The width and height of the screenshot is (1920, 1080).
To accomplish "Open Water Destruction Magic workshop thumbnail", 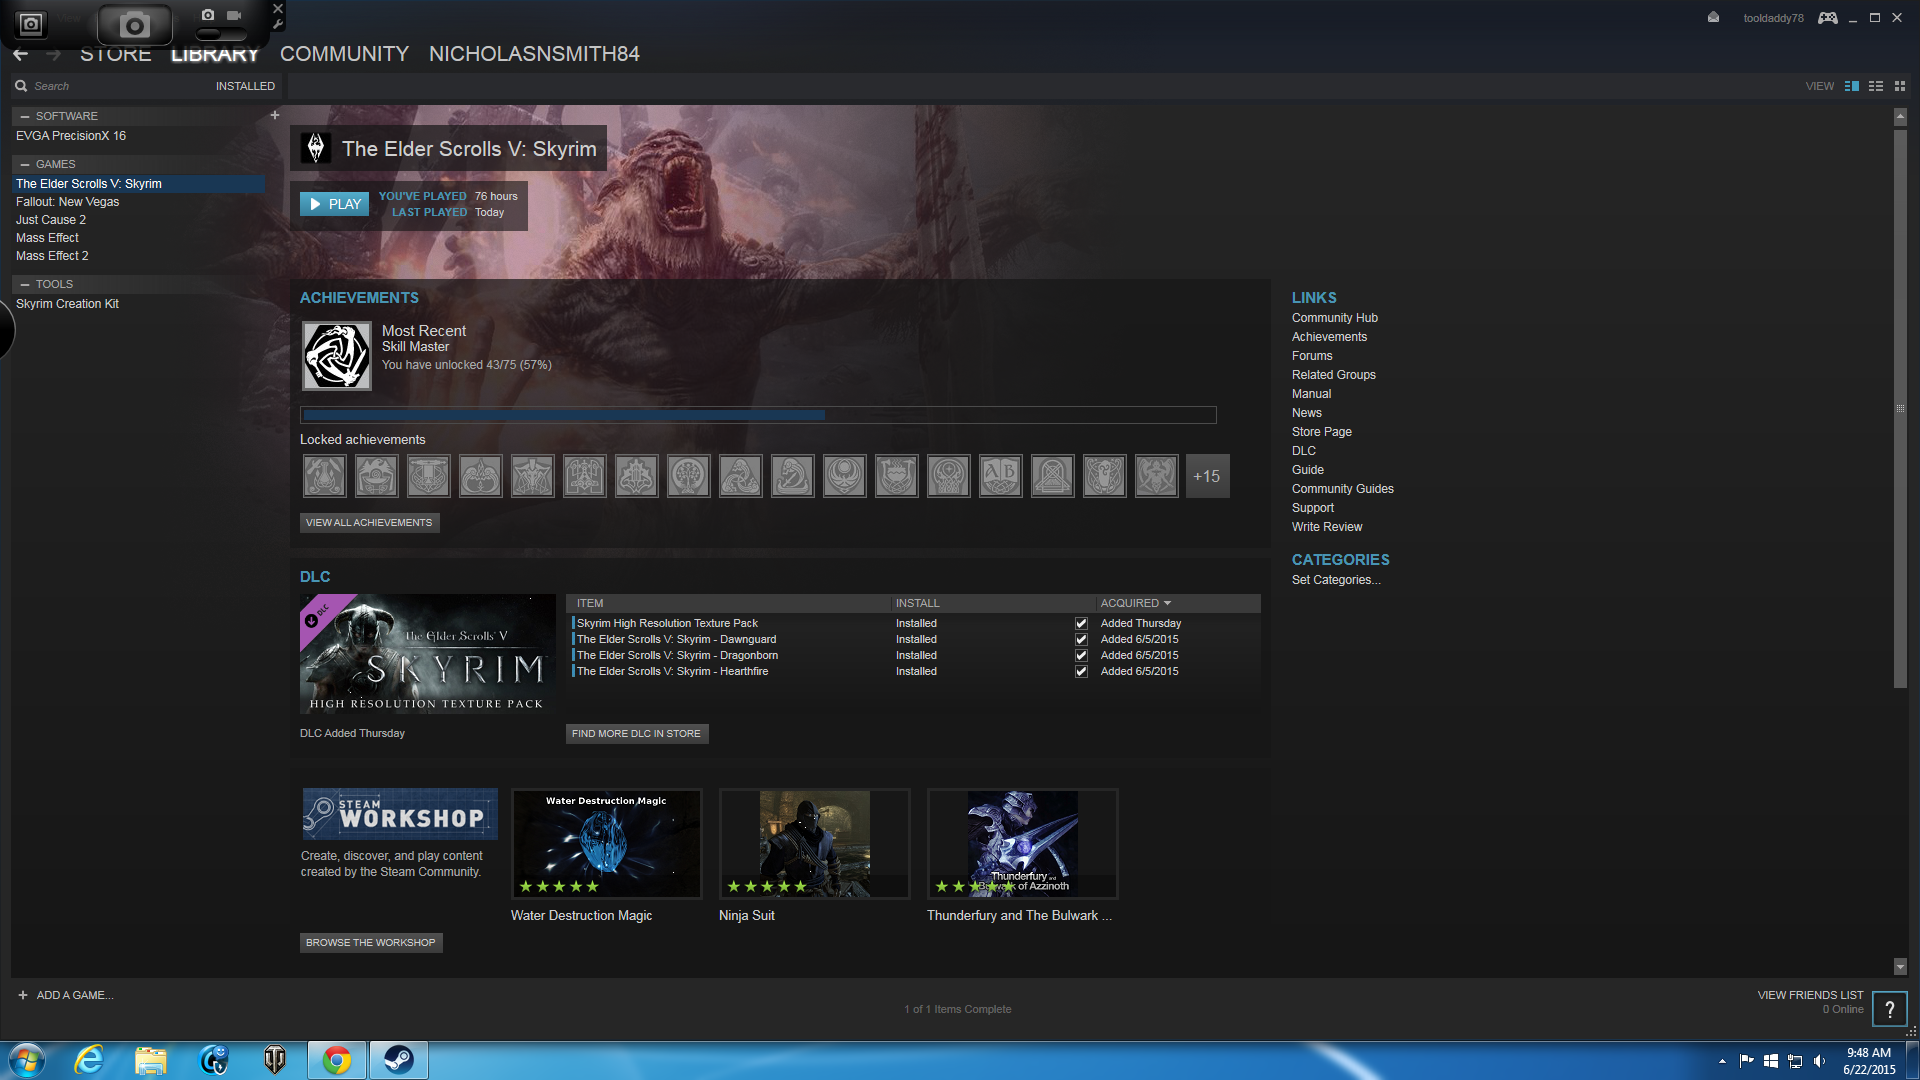I will (607, 843).
